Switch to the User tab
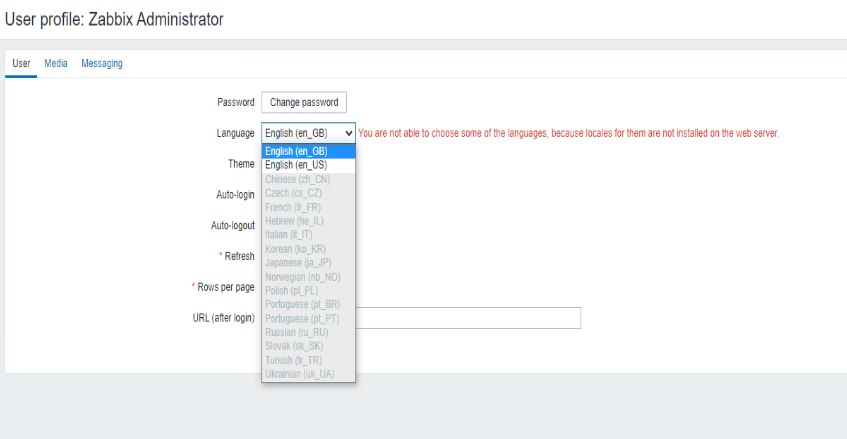Image resolution: width=847 pixels, height=439 pixels. [21, 63]
